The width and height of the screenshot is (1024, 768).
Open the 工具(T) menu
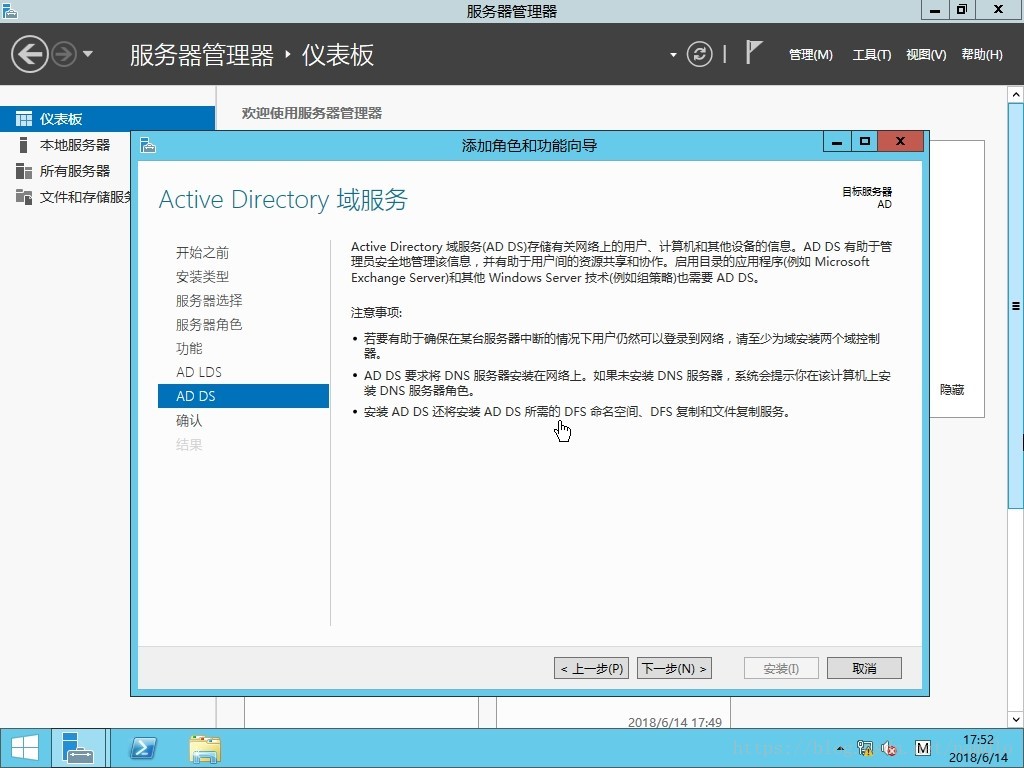click(871, 55)
